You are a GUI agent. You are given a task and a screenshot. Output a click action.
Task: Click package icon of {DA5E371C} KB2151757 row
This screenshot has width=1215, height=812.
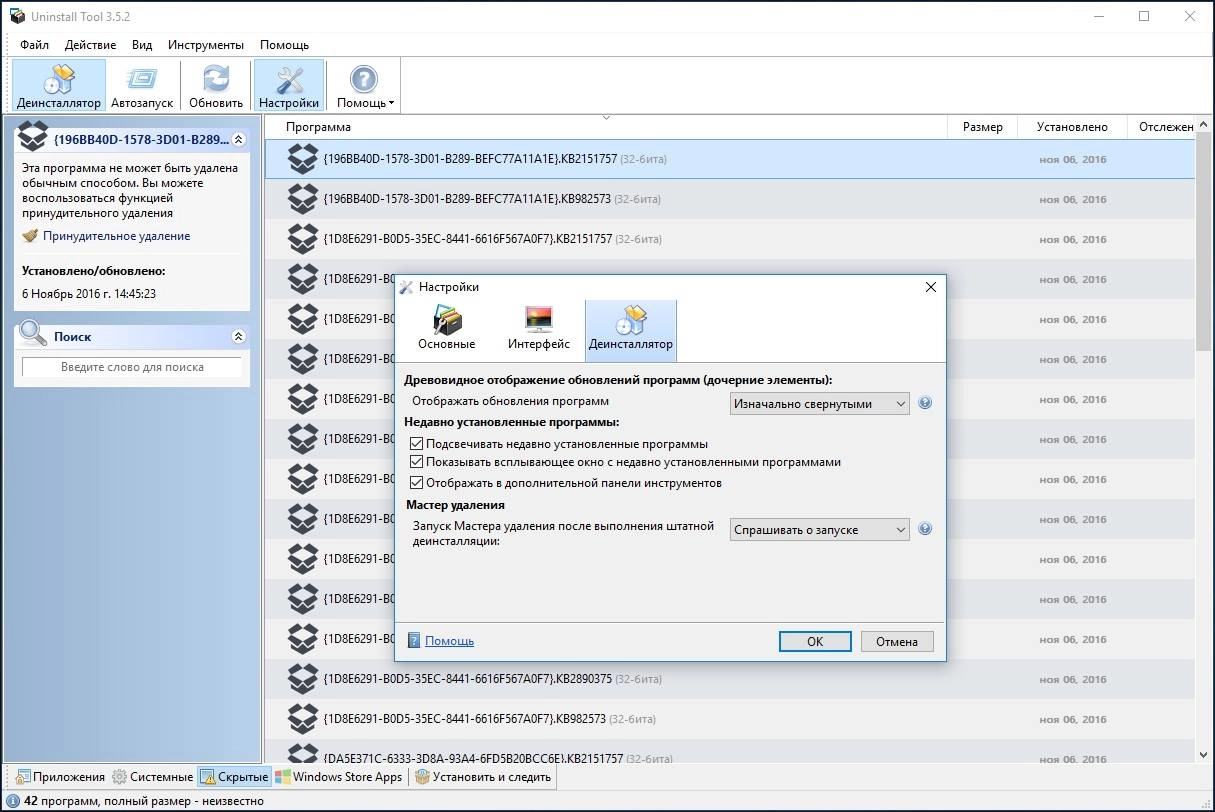303,755
